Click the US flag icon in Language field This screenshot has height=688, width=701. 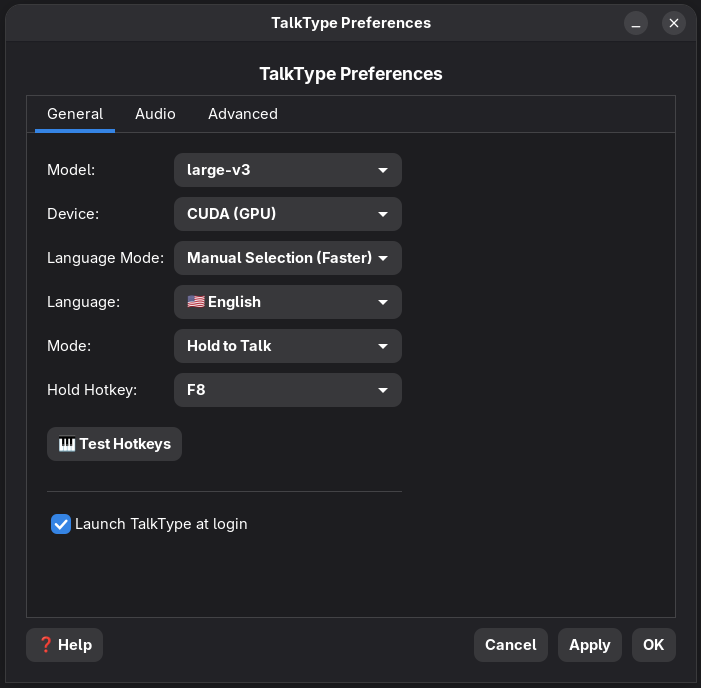pyautogui.click(x=196, y=302)
